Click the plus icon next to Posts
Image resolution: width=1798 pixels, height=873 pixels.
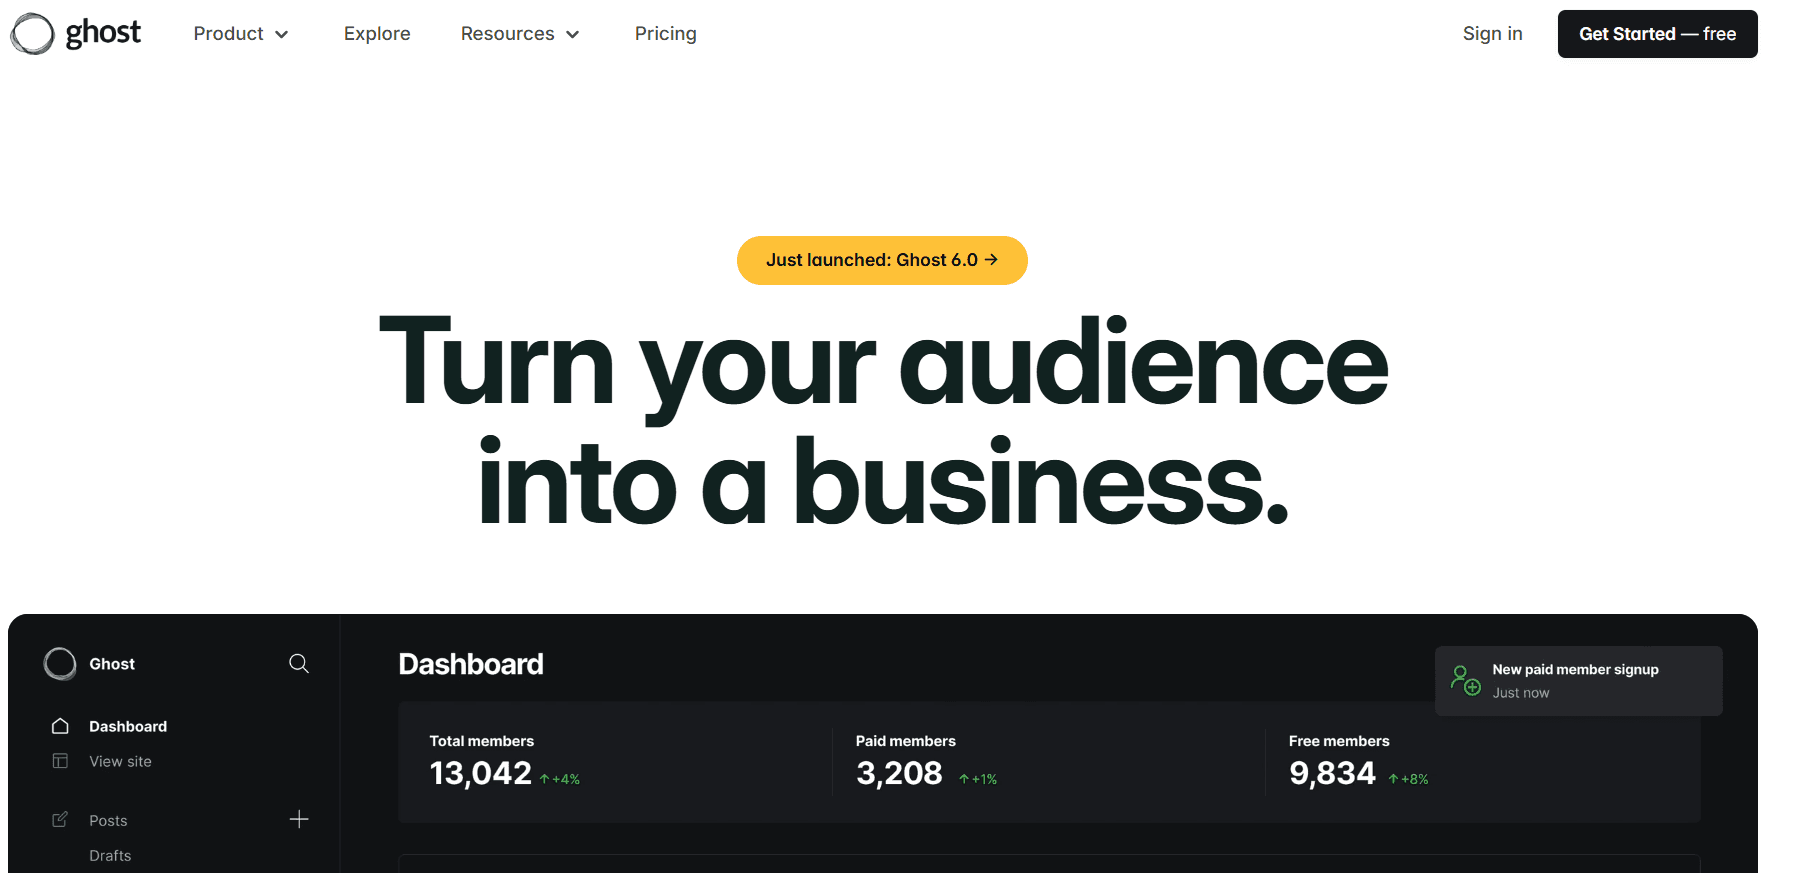point(298,820)
